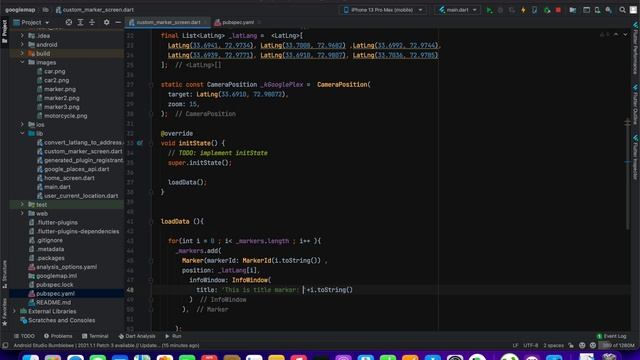The image size is (640, 360).
Task: Open the Dart Analysis tool window tab
Action: 137,336
